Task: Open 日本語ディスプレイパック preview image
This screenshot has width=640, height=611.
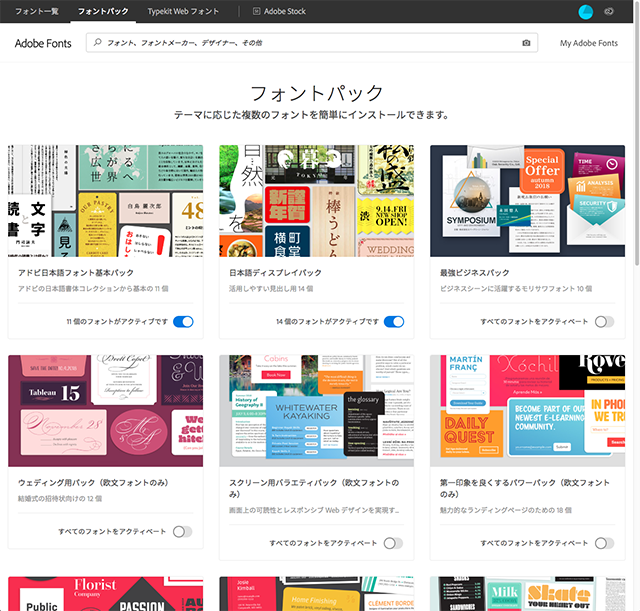Action: point(316,201)
